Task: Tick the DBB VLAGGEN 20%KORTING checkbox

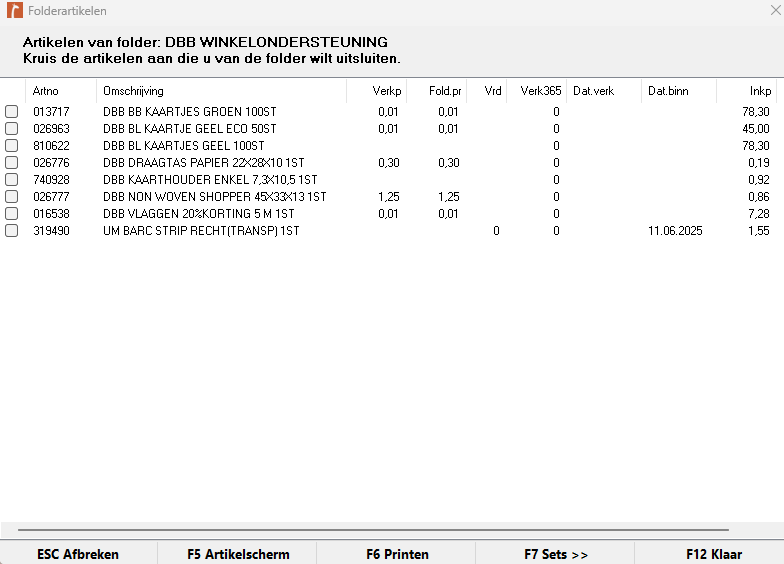Action: (12, 214)
